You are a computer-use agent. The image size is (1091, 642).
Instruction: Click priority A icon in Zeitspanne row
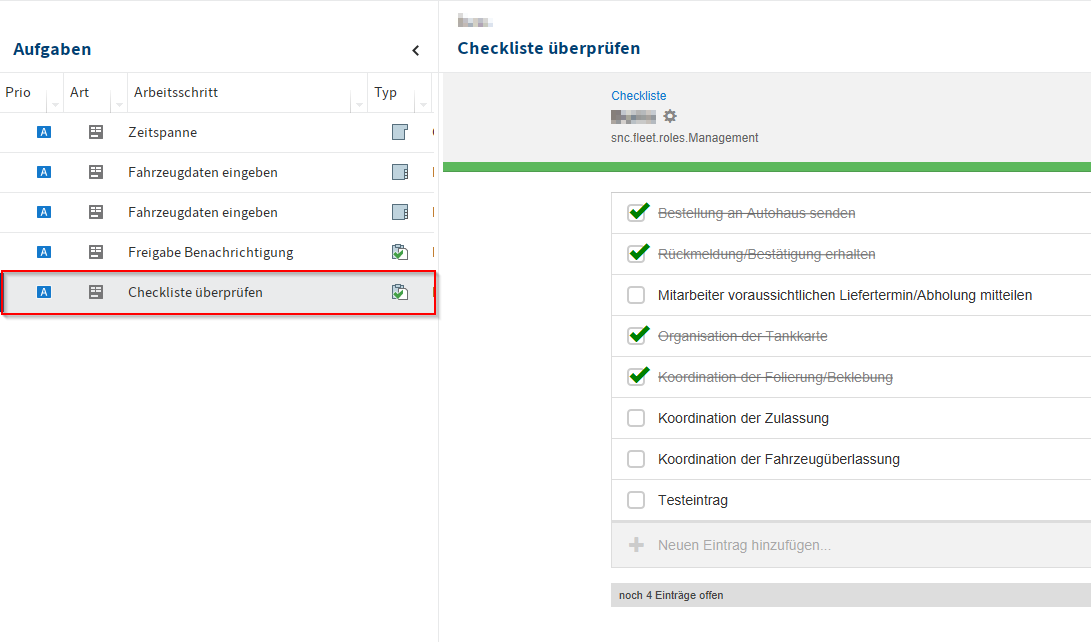point(43,132)
